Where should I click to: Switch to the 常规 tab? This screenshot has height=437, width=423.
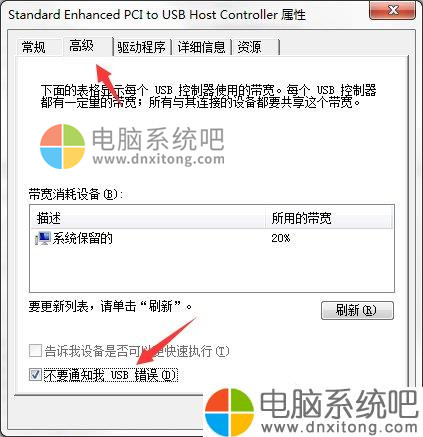click(x=33, y=47)
